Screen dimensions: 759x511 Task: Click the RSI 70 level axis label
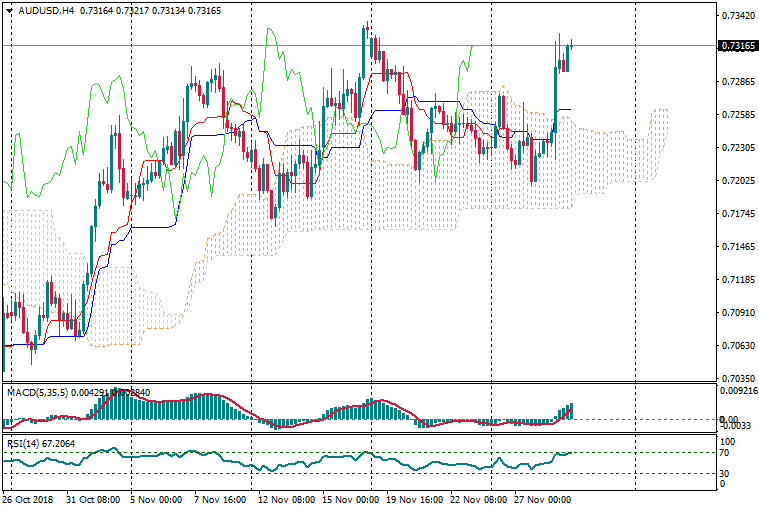[726, 453]
